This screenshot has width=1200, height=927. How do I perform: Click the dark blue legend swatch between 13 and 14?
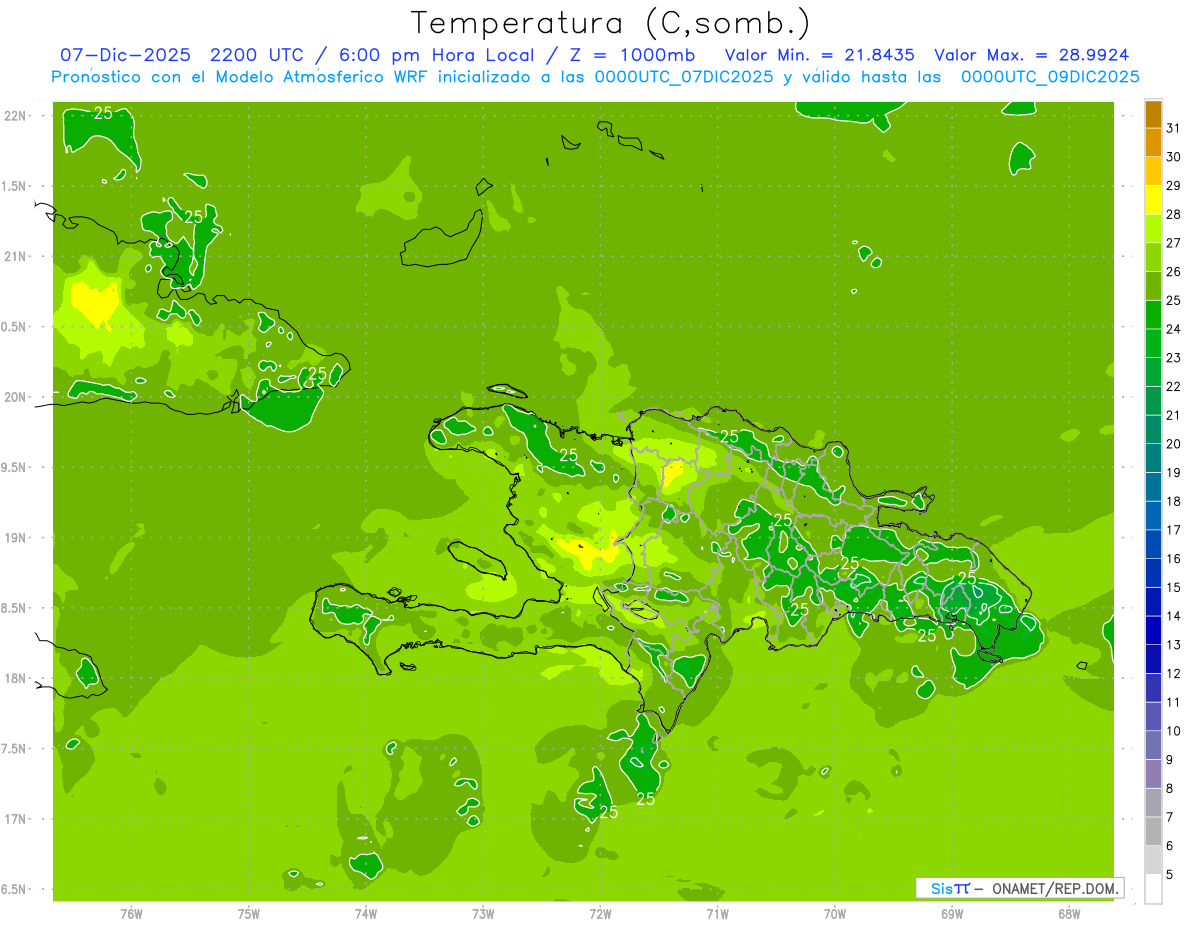[x=1153, y=631]
